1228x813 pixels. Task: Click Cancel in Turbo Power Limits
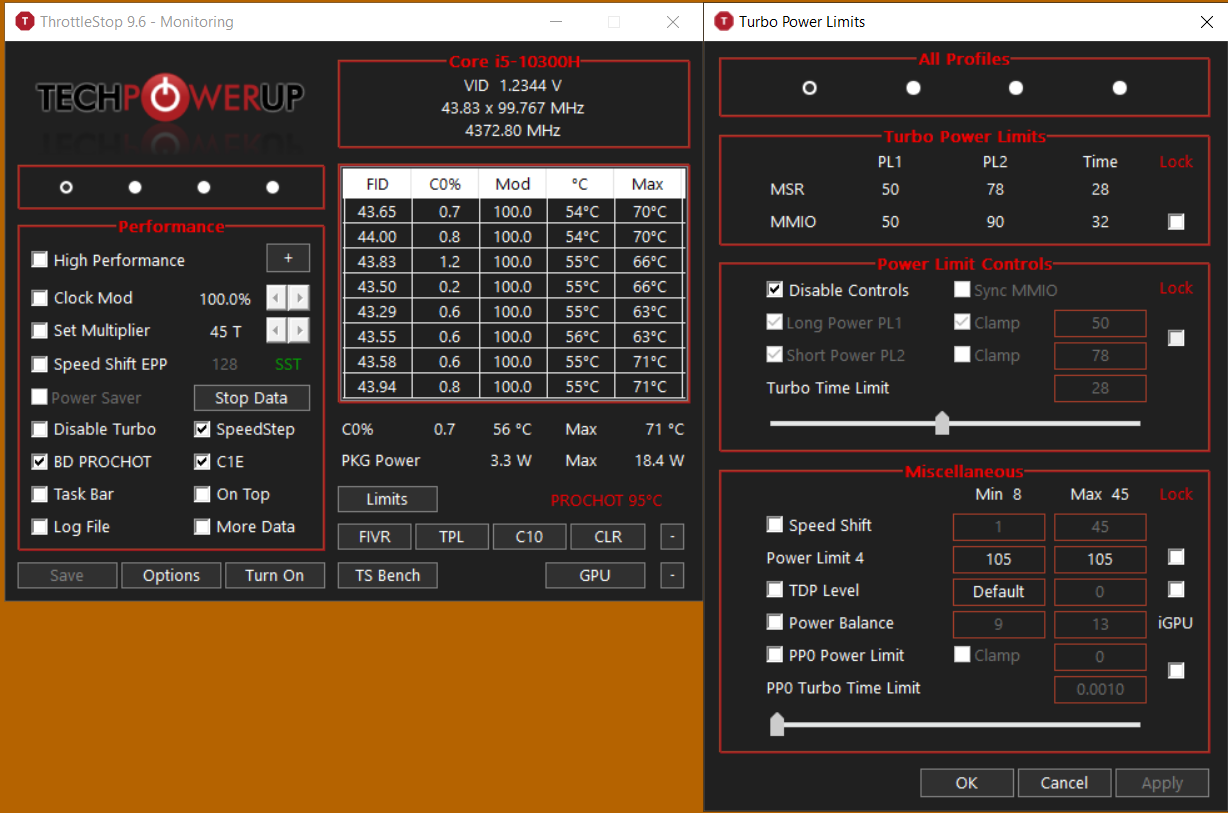pos(1064,783)
